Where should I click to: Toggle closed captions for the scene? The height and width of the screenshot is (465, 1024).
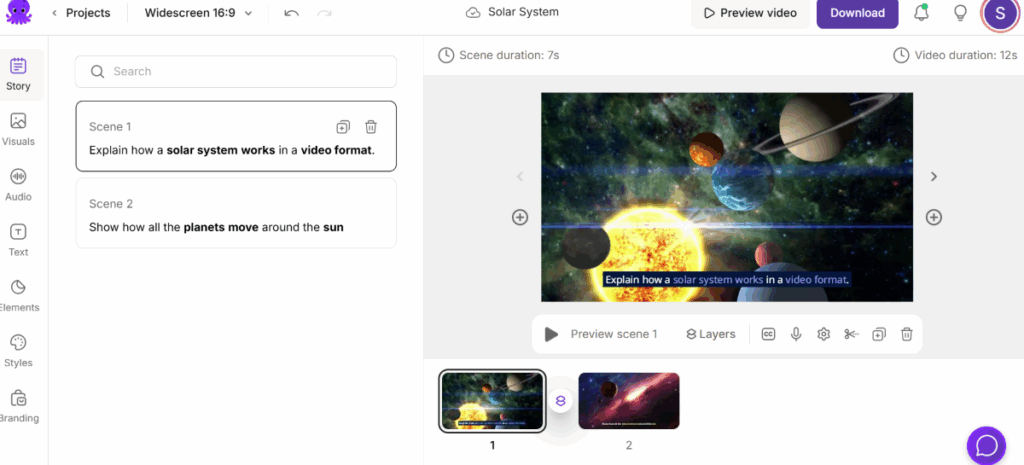pyautogui.click(x=768, y=334)
